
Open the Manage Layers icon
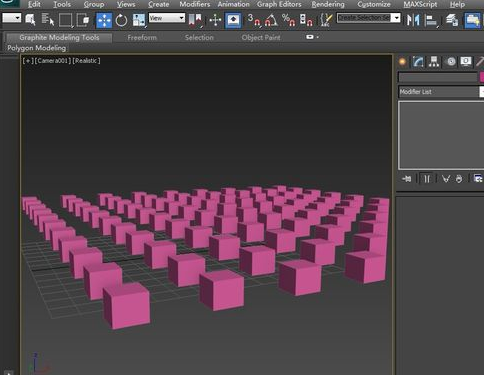(452, 20)
